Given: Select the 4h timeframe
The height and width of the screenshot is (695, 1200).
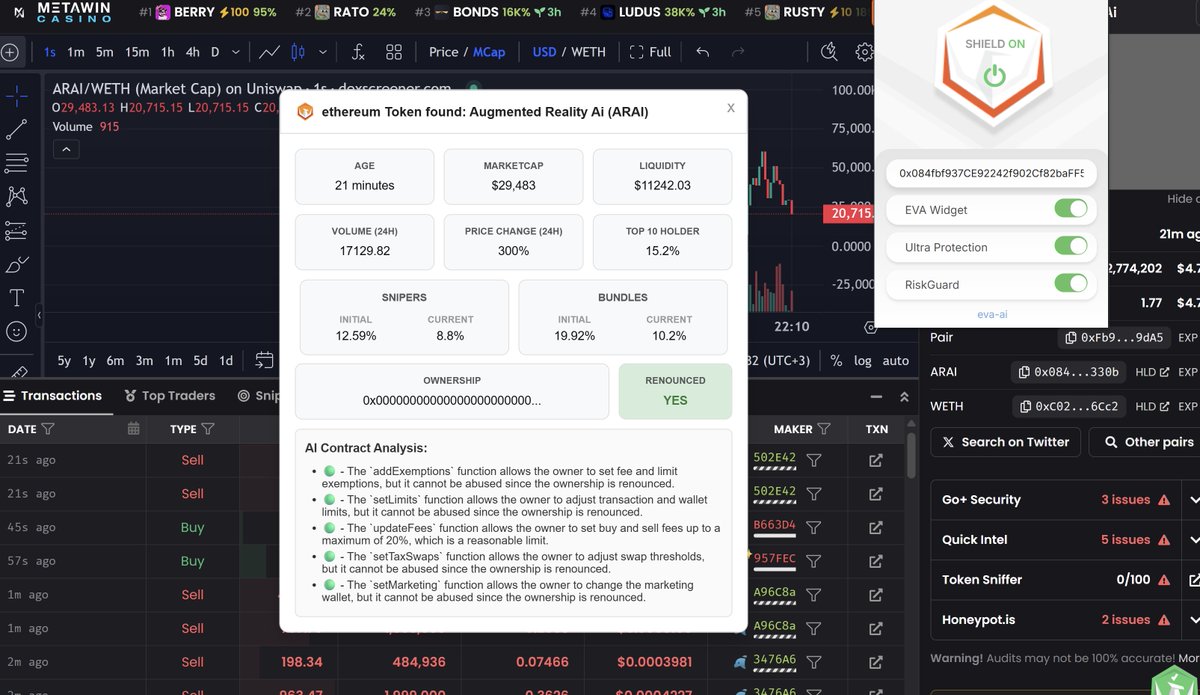Looking at the screenshot, I should [x=192, y=52].
